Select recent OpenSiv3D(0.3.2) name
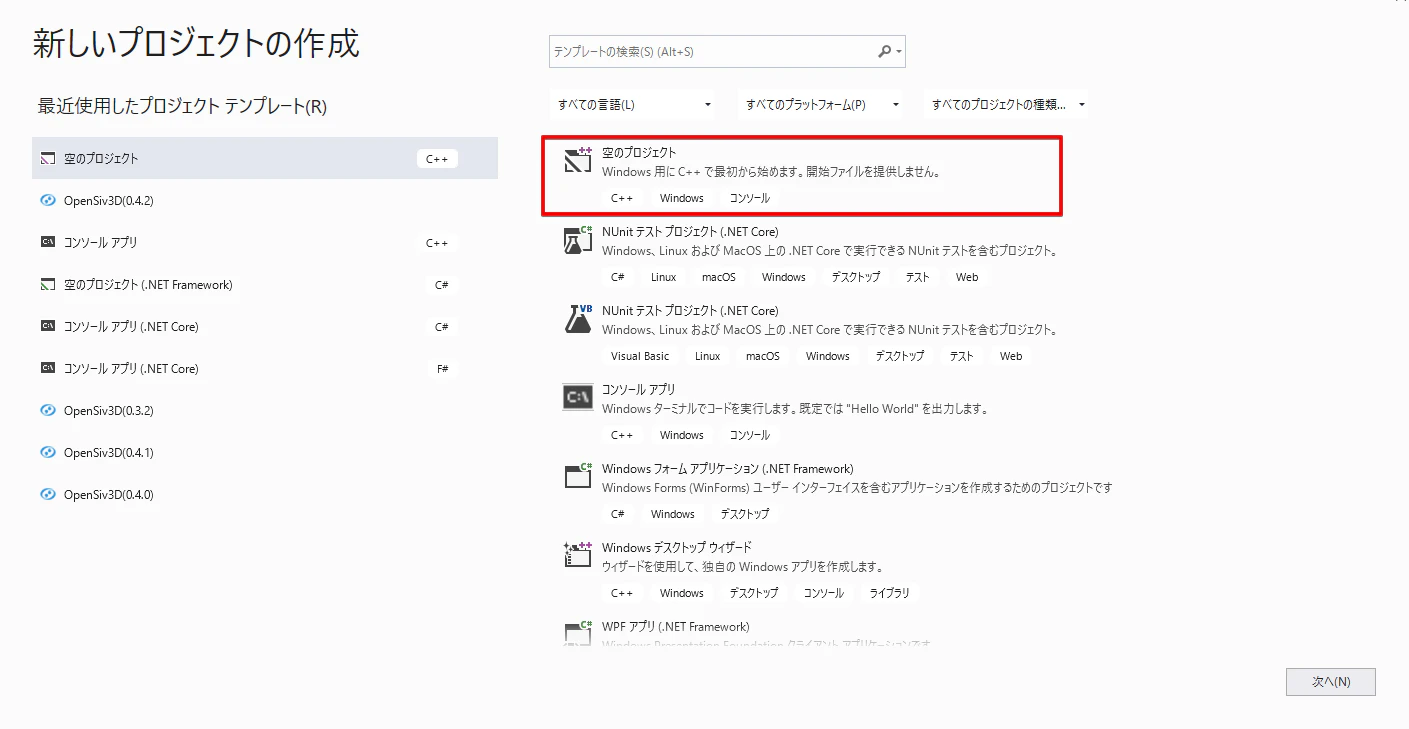This screenshot has width=1409, height=729. pos(109,411)
